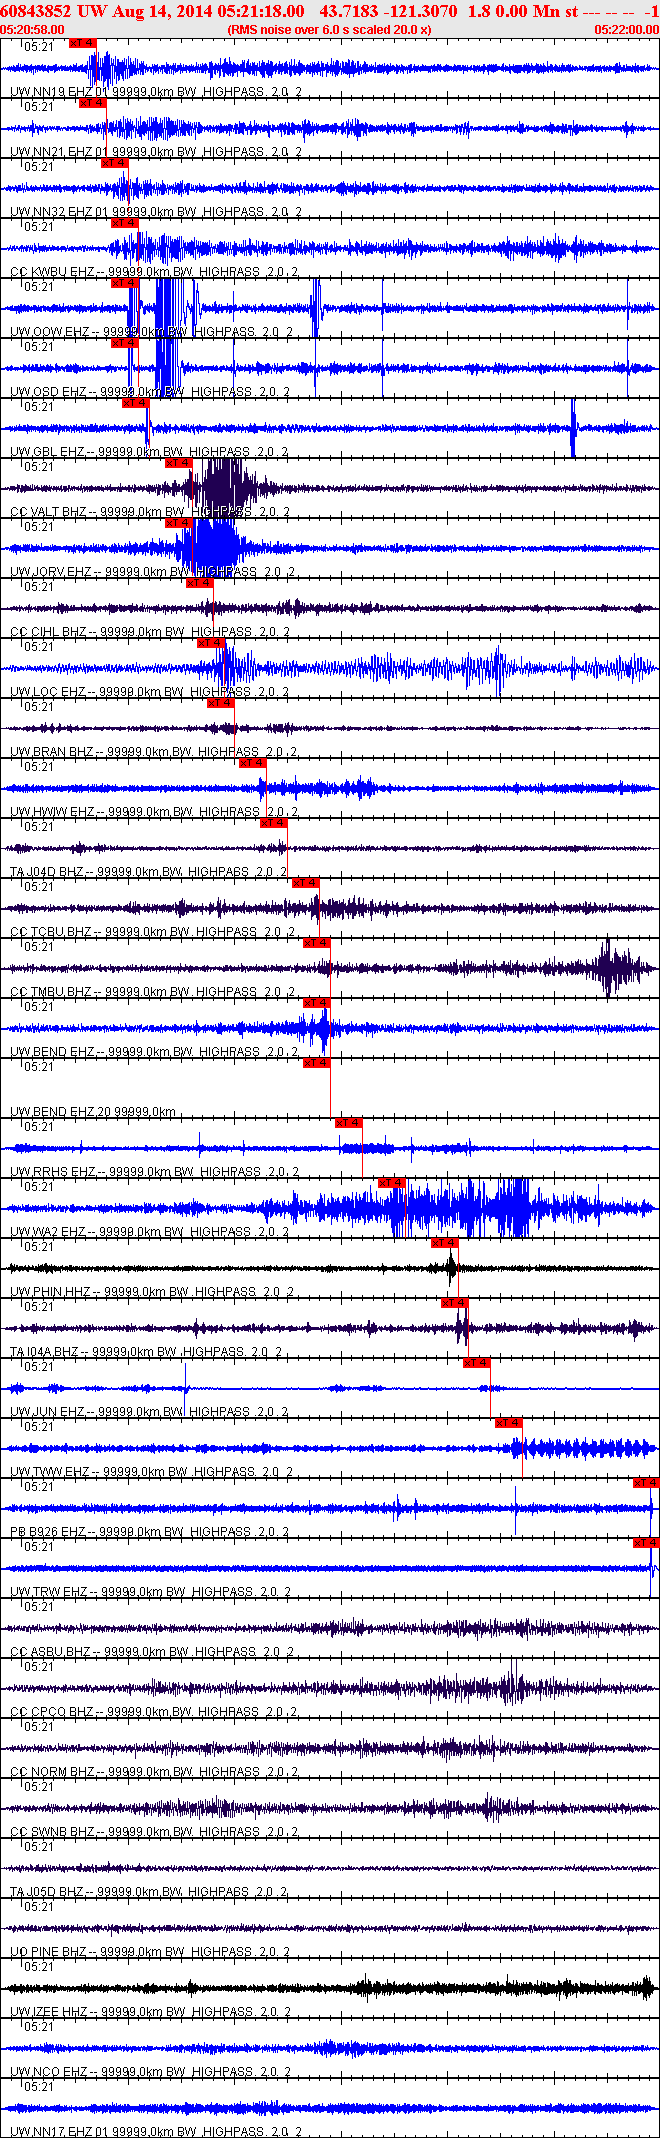Click the coordinates 43.7183 -121.3070 text
The image size is (660, 2138).
pyautogui.click(x=388, y=11)
